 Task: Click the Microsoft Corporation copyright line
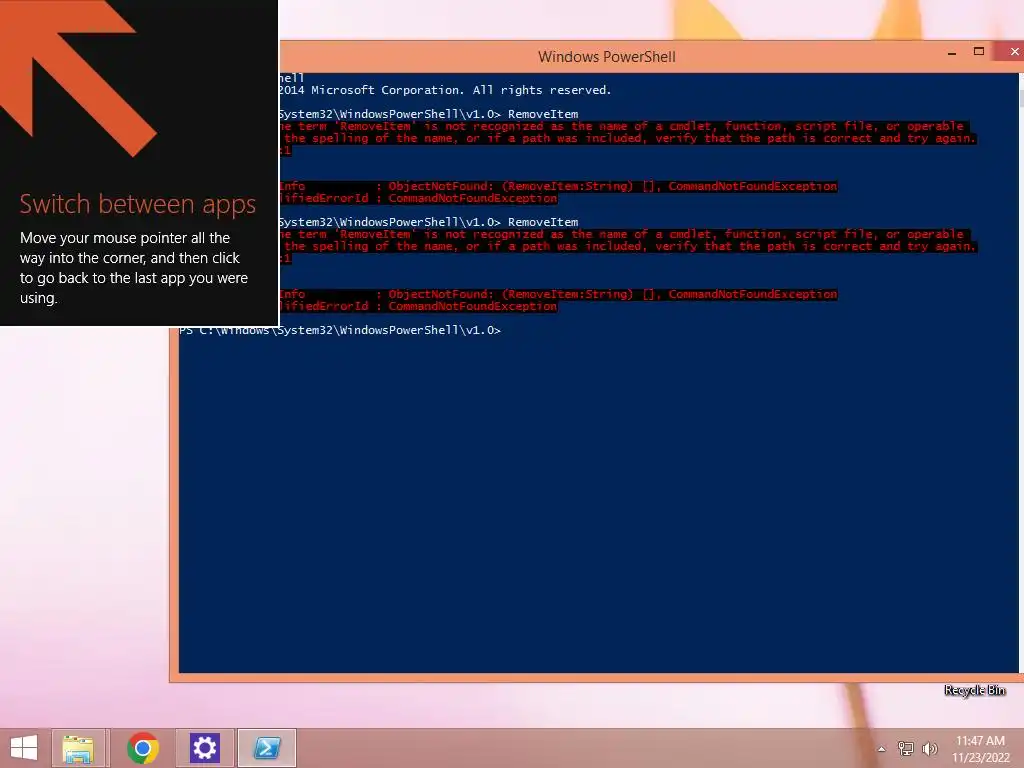[445, 90]
